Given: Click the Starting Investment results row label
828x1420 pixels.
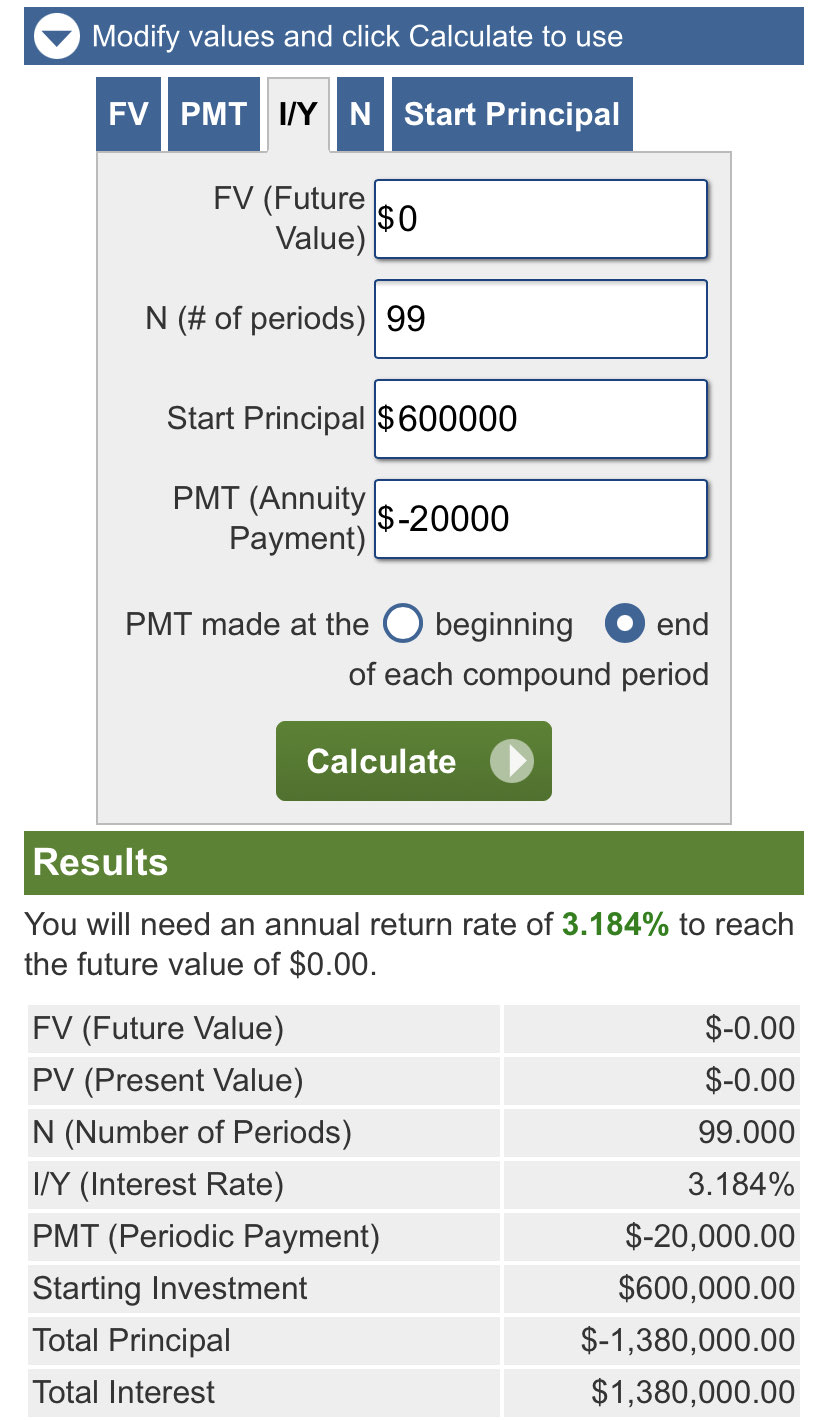Looking at the screenshot, I should (170, 1288).
